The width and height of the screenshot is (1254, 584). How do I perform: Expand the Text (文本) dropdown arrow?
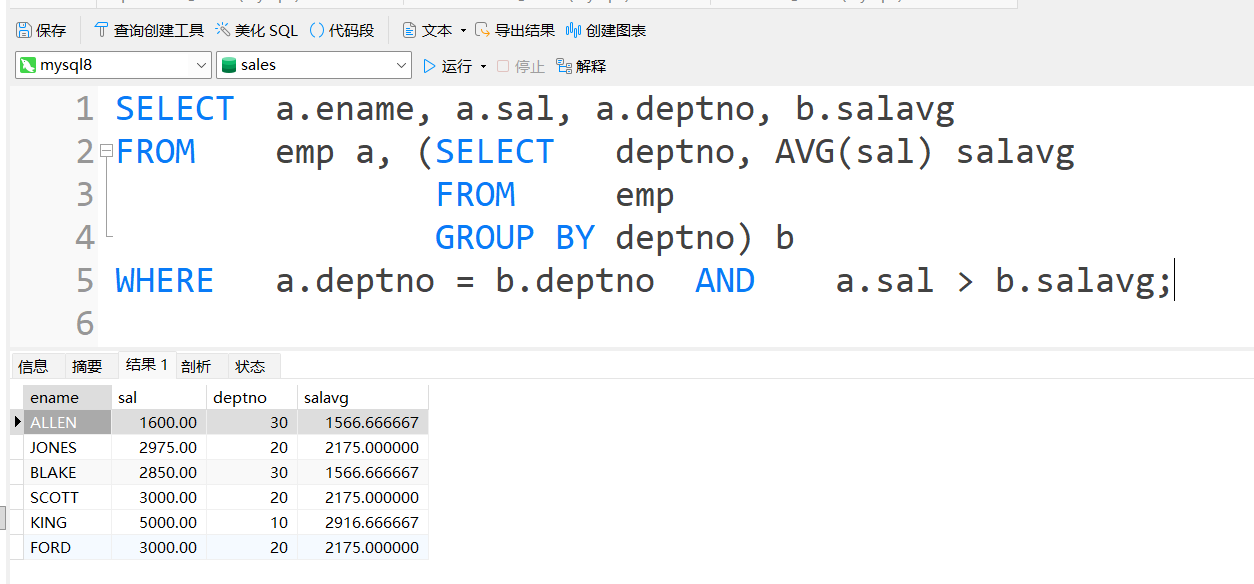(463, 31)
